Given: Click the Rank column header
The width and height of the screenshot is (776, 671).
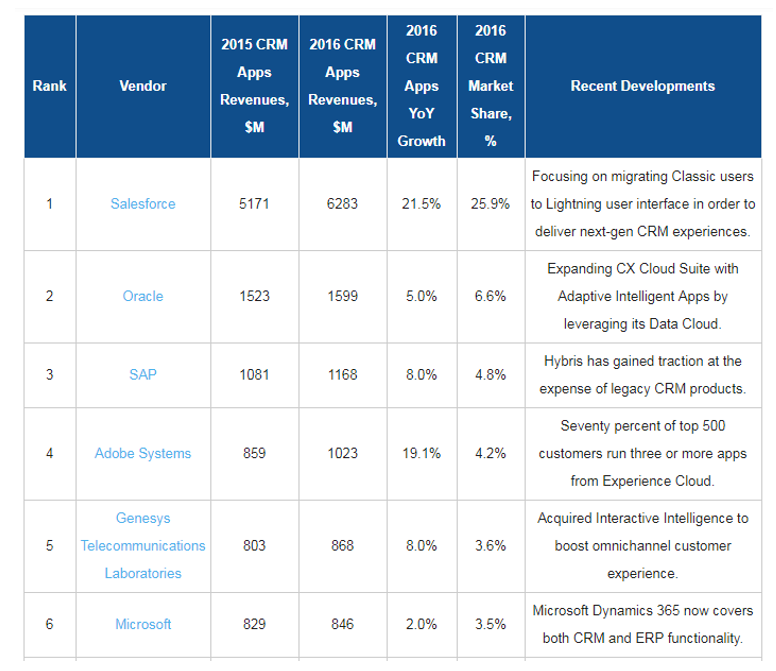Looking at the screenshot, I should coord(49,86).
